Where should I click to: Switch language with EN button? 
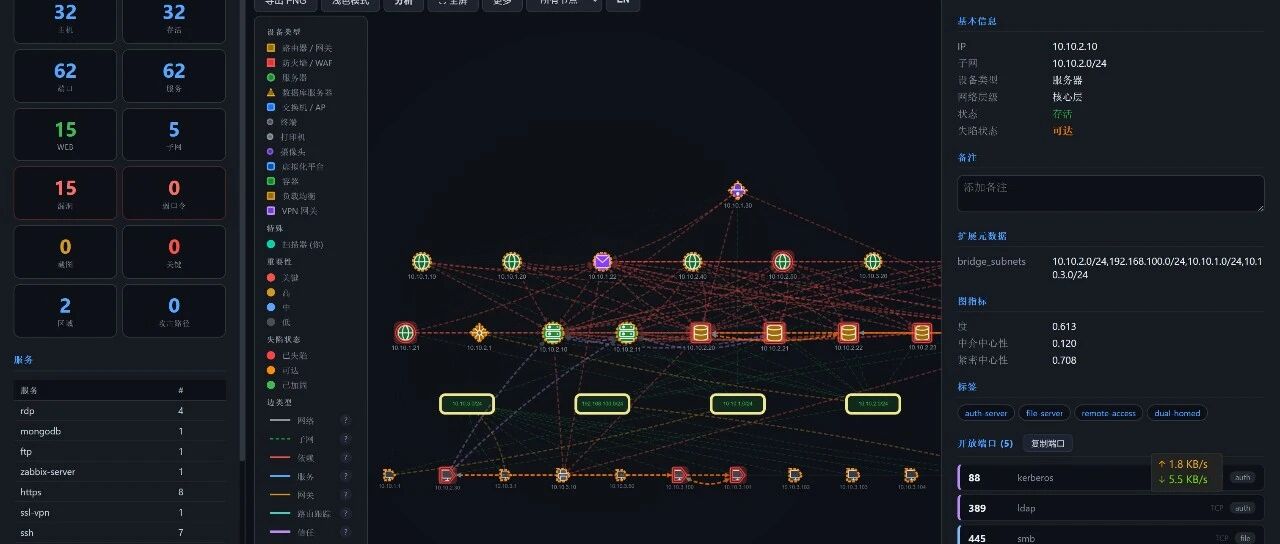coord(623,3)
